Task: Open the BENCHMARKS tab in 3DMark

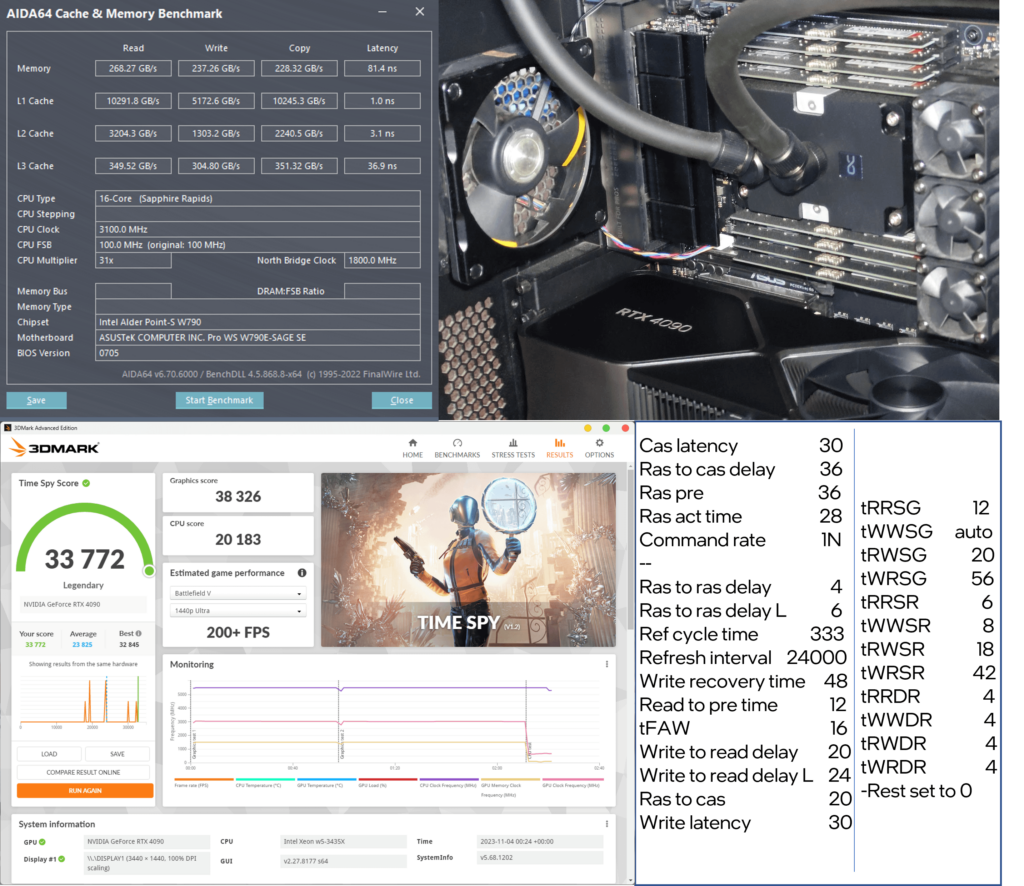Action: pos(457,449)
